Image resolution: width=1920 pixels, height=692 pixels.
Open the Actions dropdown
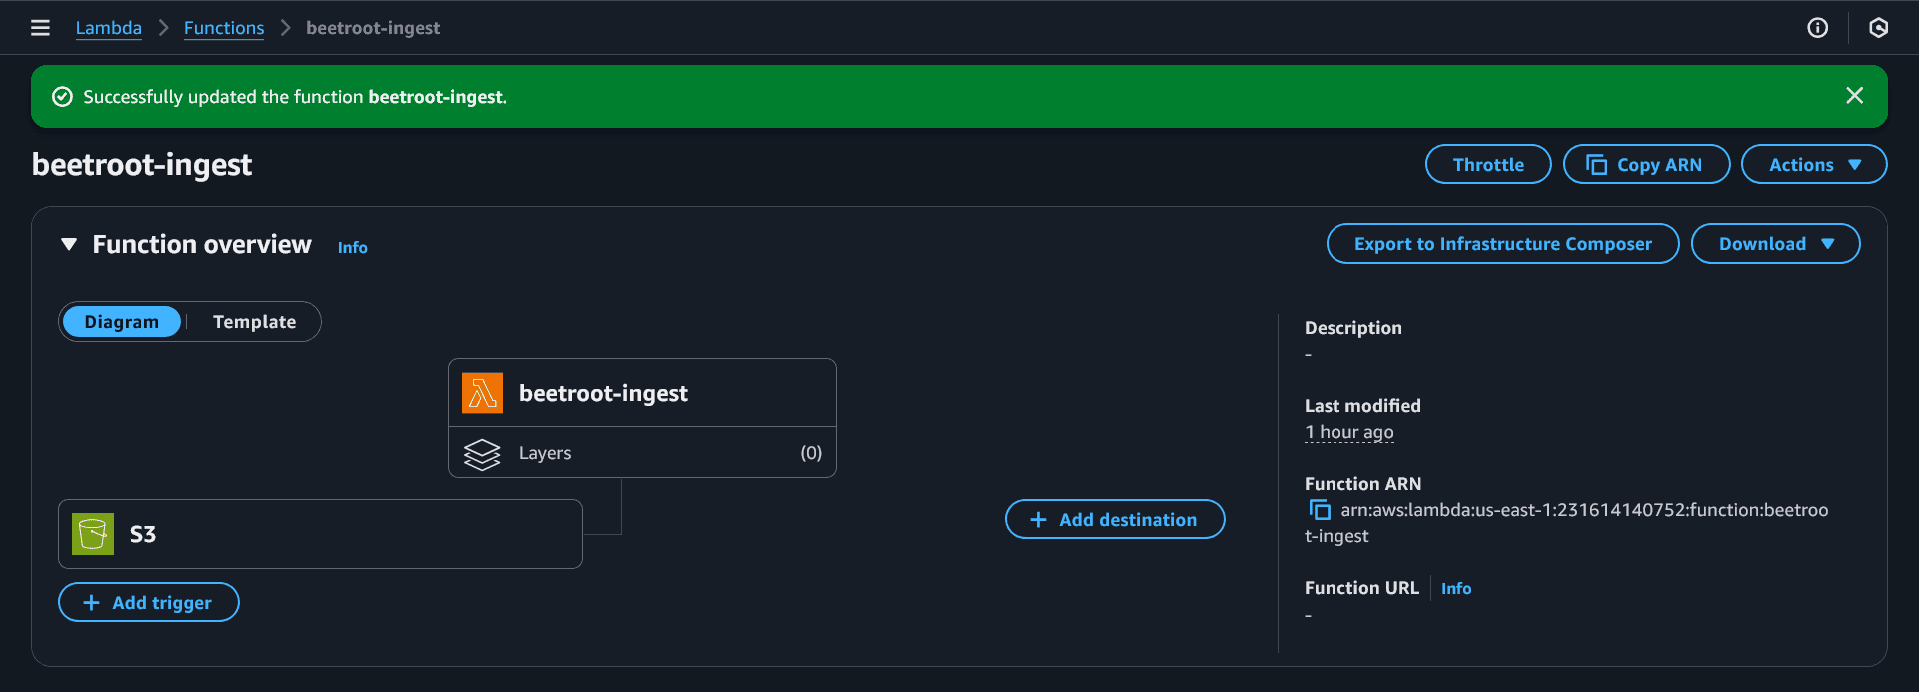[1813, 164]
